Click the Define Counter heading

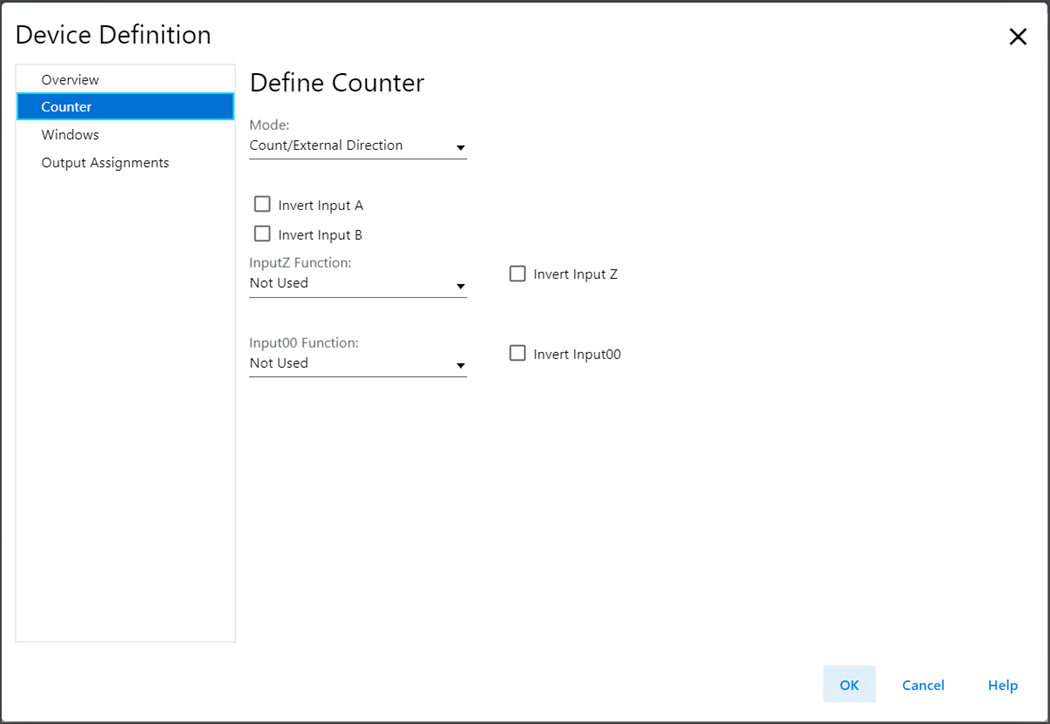(x=337, y=83)
